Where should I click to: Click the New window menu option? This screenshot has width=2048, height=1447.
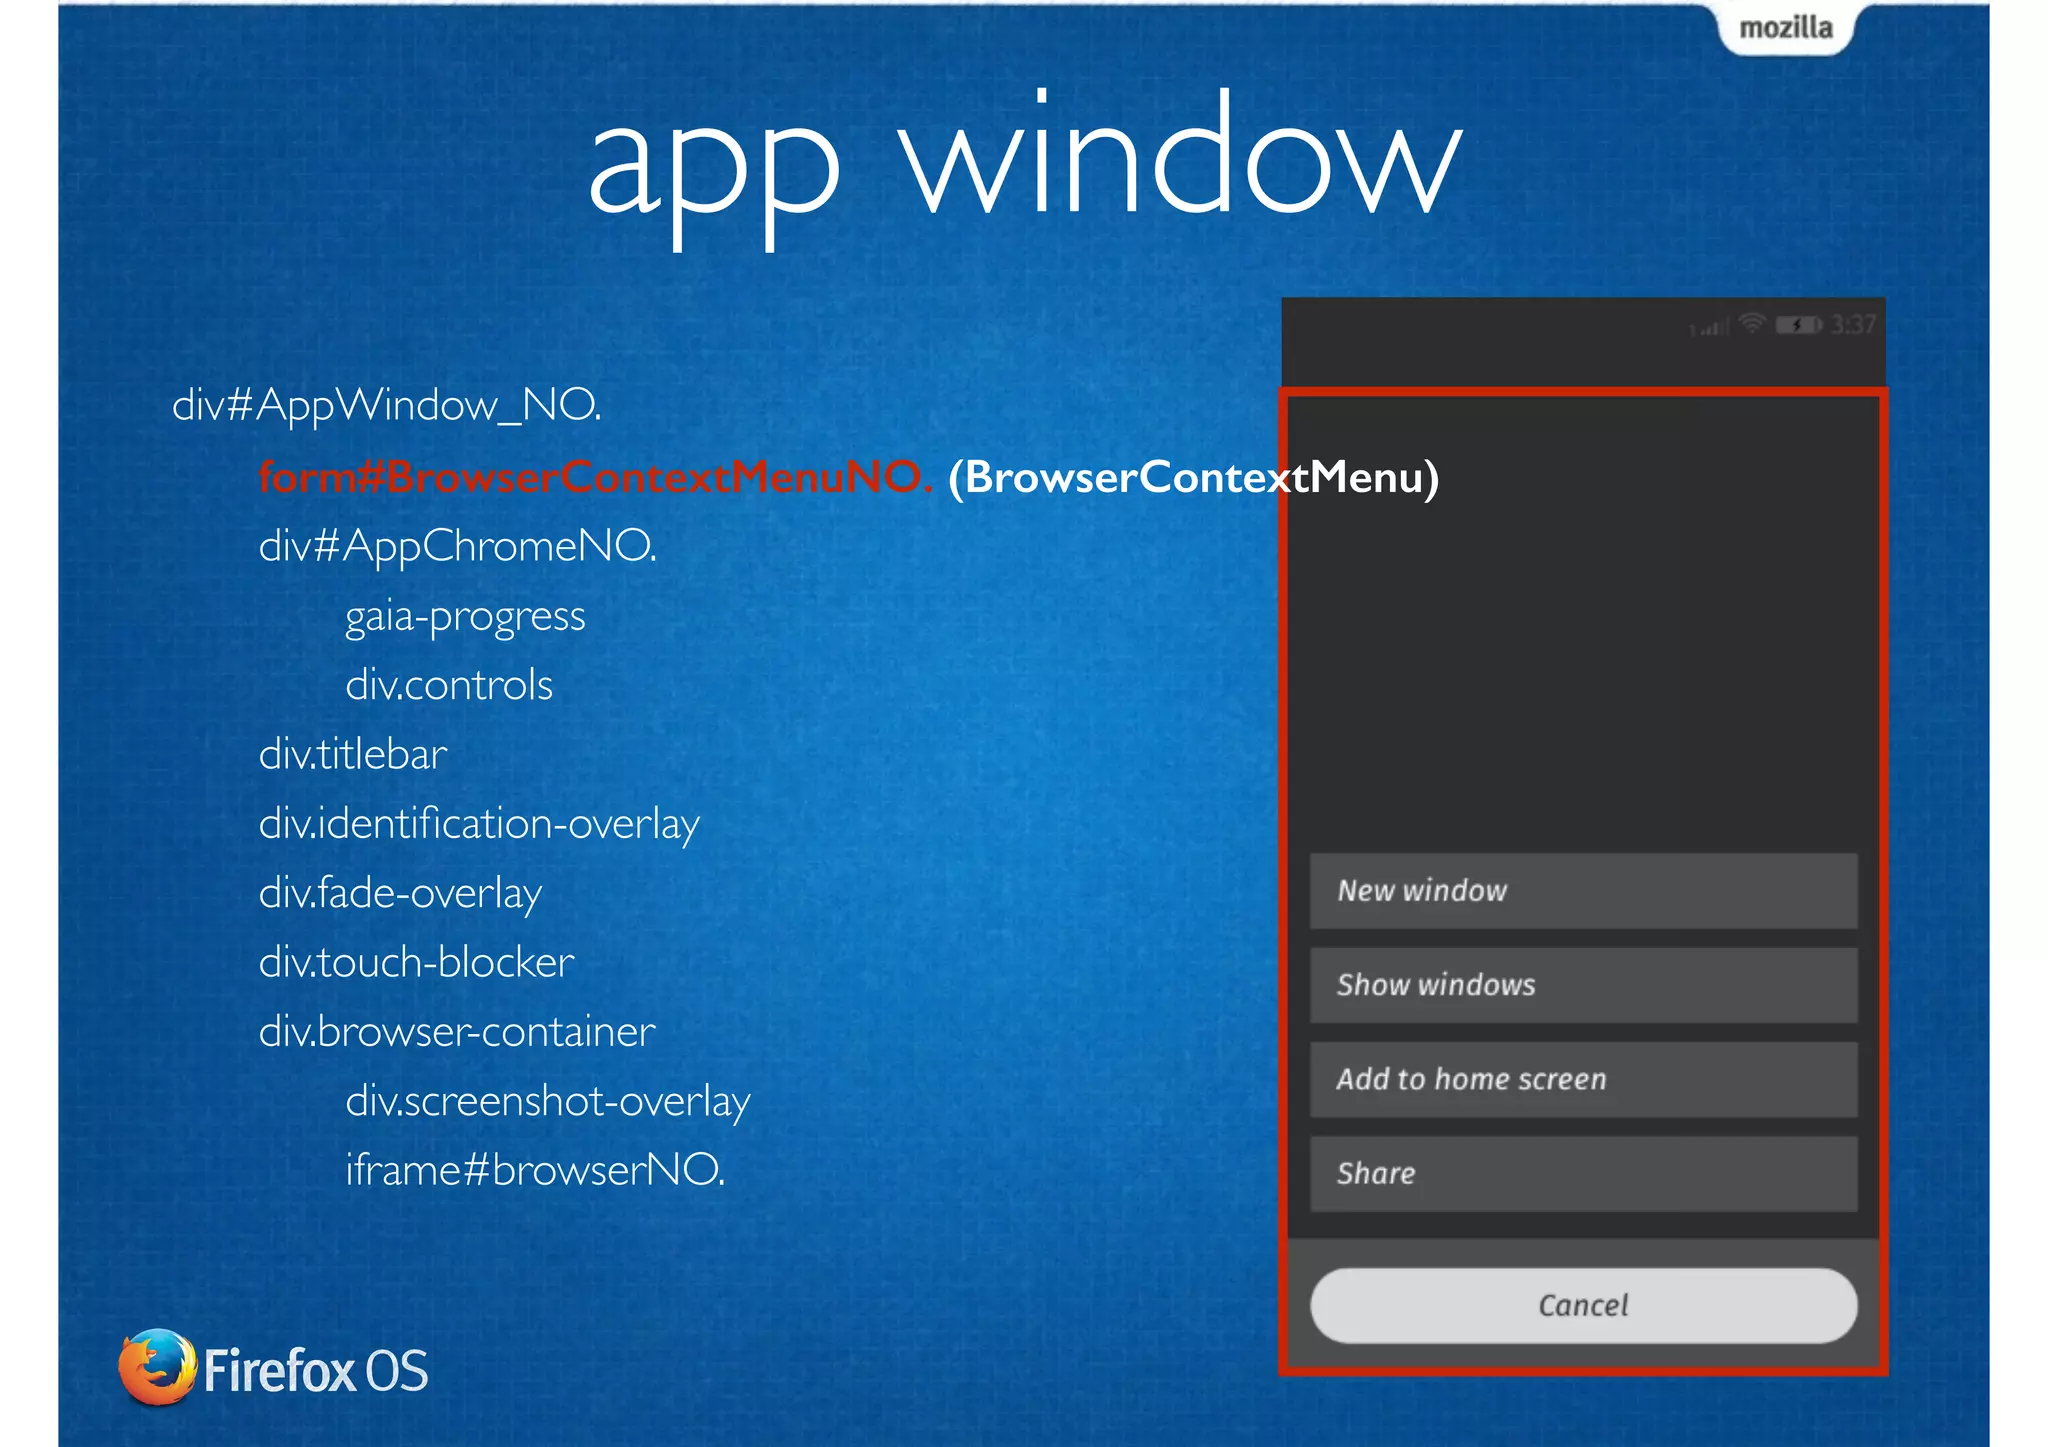coord(1583,890)
